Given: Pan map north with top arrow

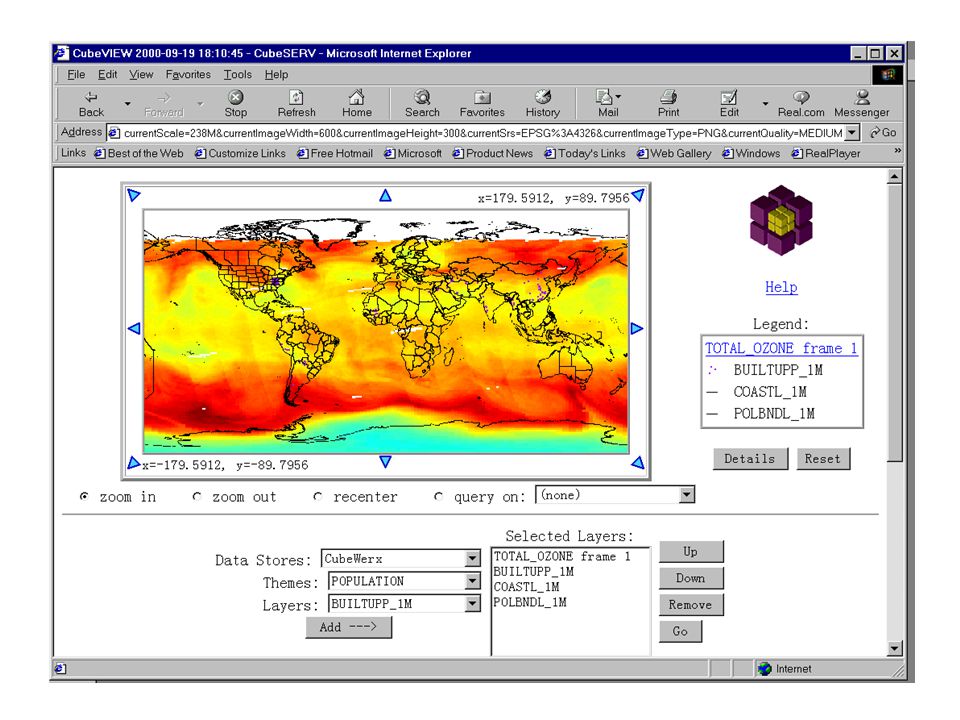Looking at the screenshot, I should pos(385,195).
